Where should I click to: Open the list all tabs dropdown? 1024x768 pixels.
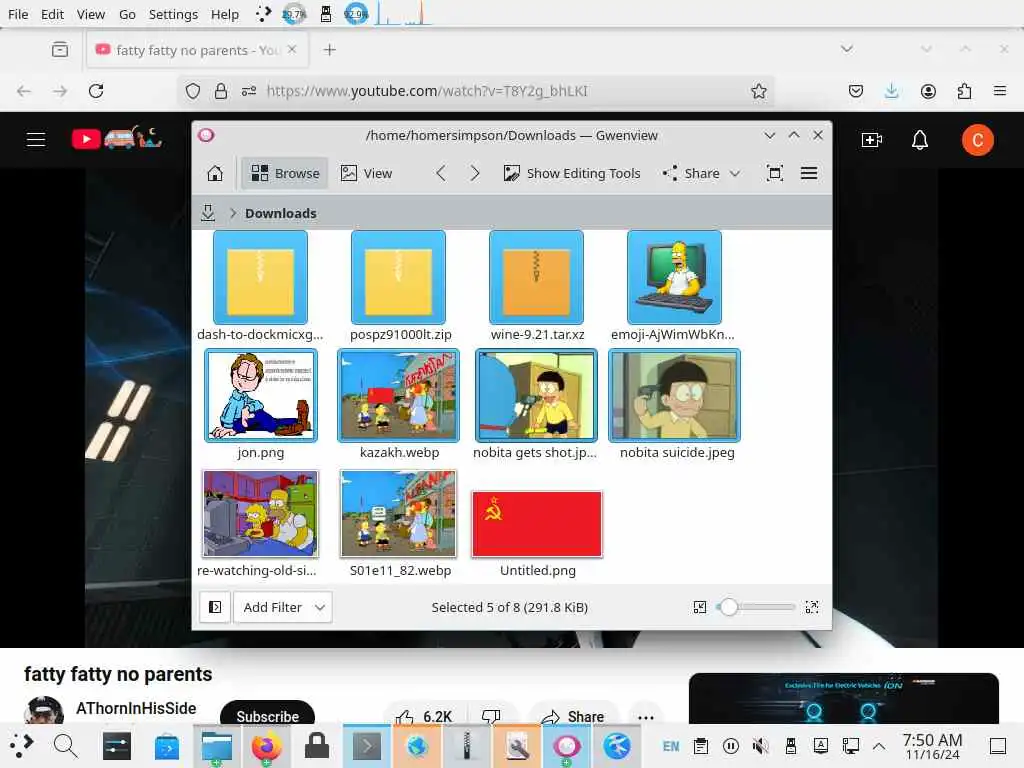pyautogui.click(x=847, y=49)
